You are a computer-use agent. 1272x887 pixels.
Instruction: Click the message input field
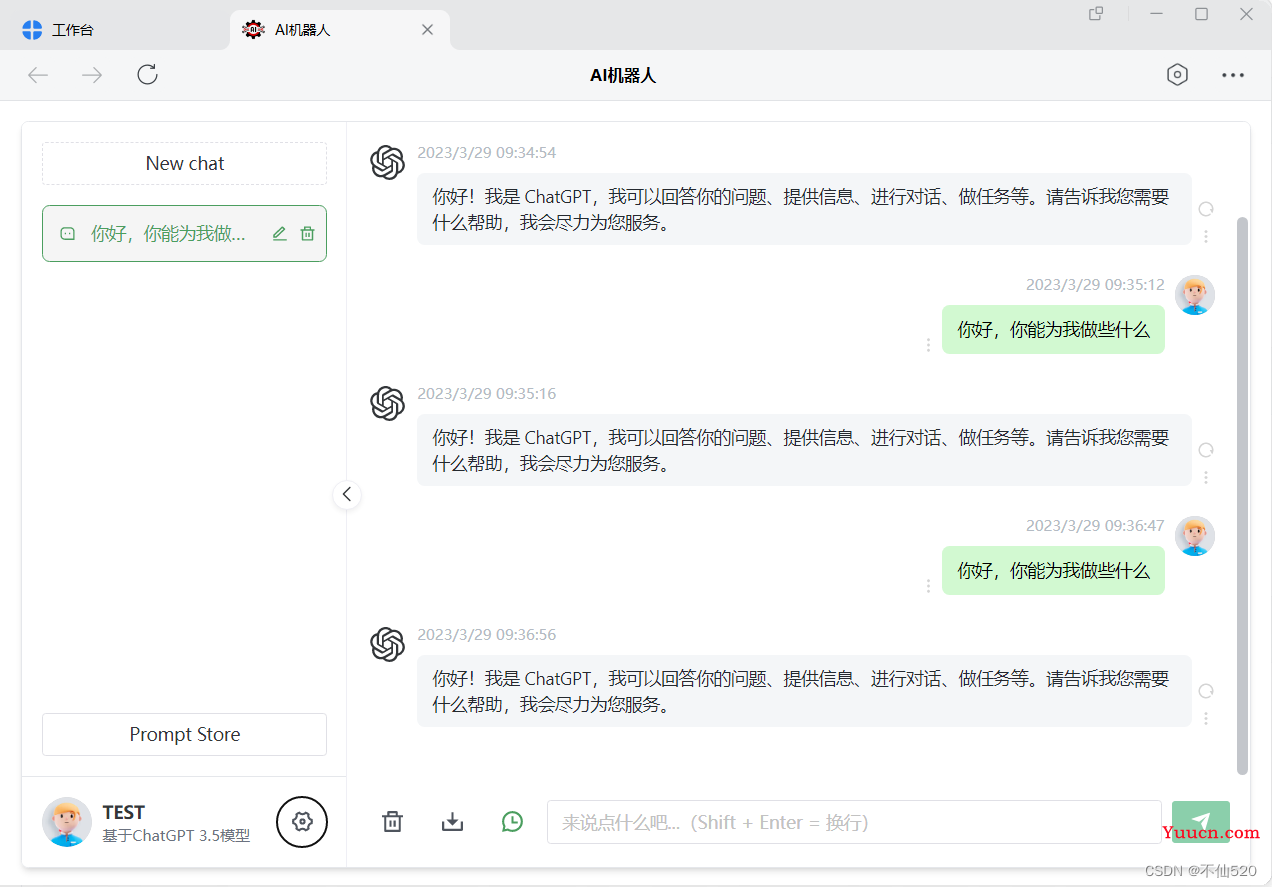[x=854, y=822]
